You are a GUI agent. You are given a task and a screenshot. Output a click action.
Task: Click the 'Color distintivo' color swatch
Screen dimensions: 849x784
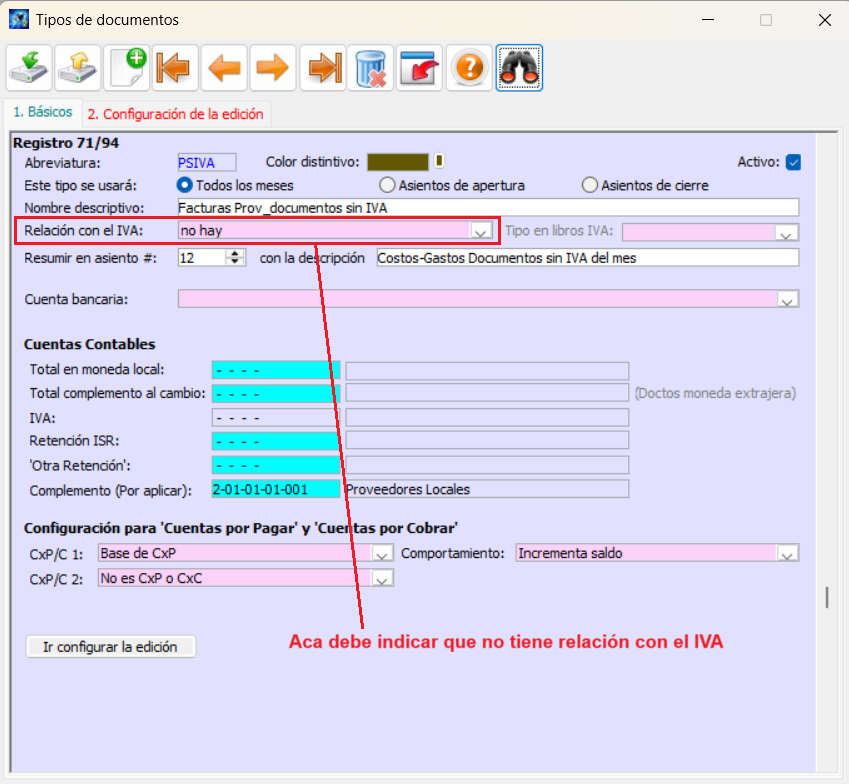(x=397, y=162)
